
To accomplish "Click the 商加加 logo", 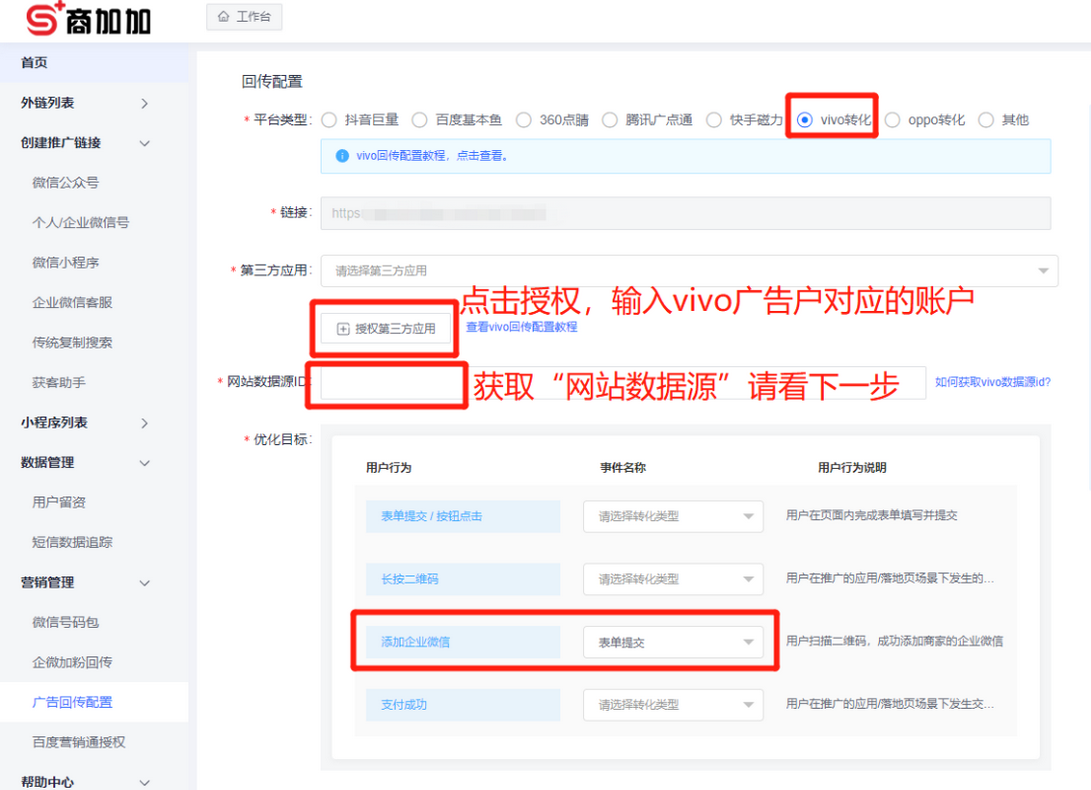I will 88,19.
